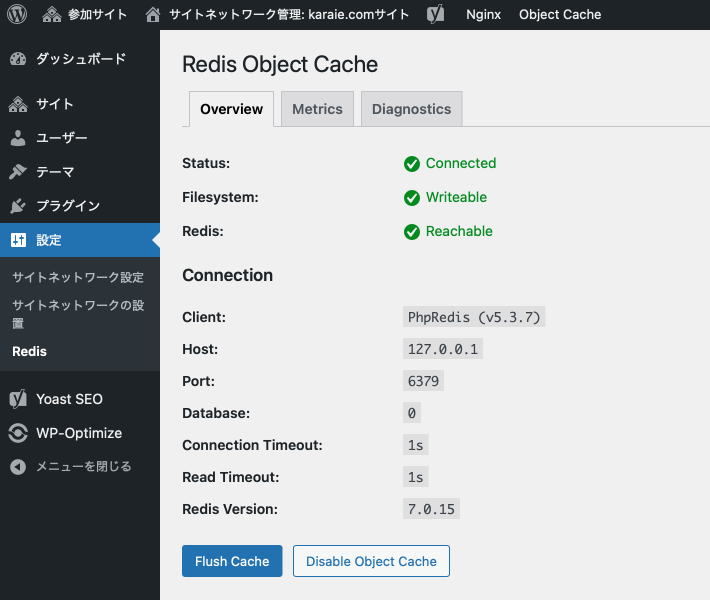Screen dimensions: 710x600
Task: Click the Redis Version: label
Action: point(230,509)
